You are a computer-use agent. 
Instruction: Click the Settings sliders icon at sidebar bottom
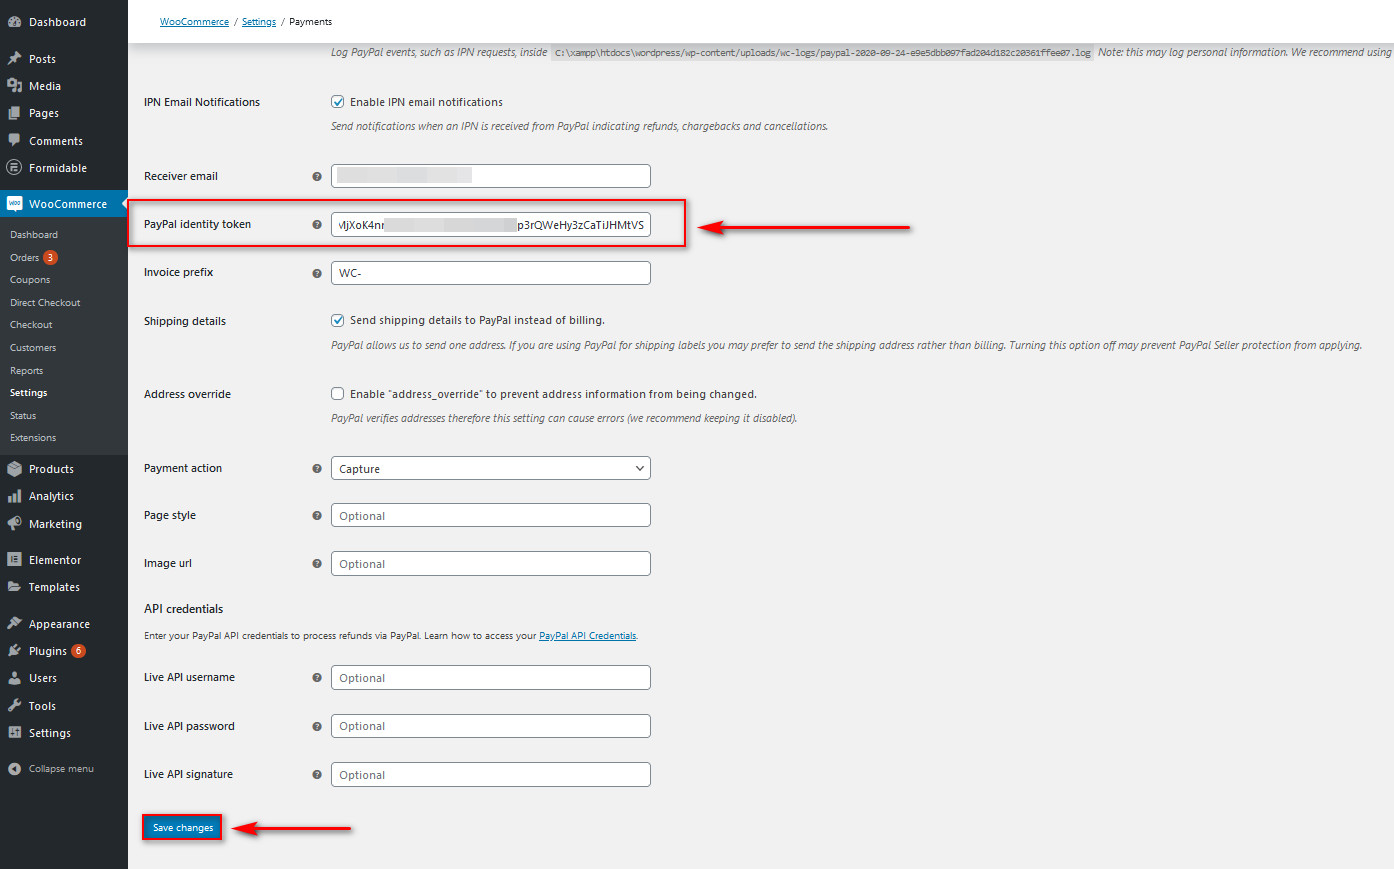click(x=14, y=733)
